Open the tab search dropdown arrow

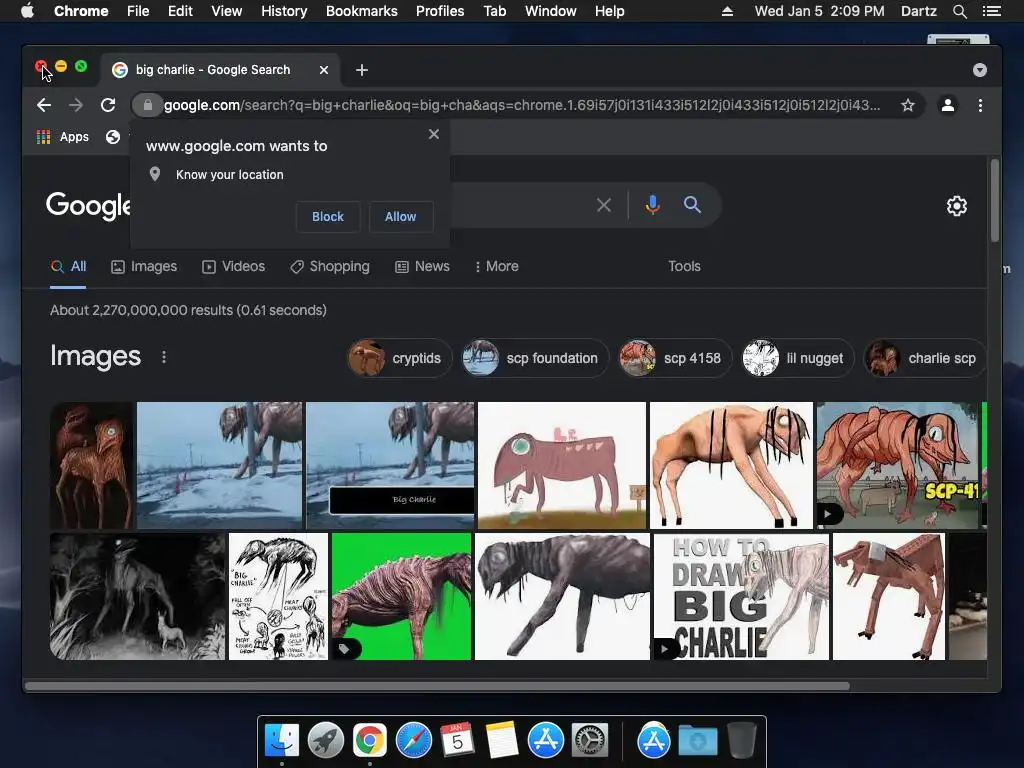980,70
